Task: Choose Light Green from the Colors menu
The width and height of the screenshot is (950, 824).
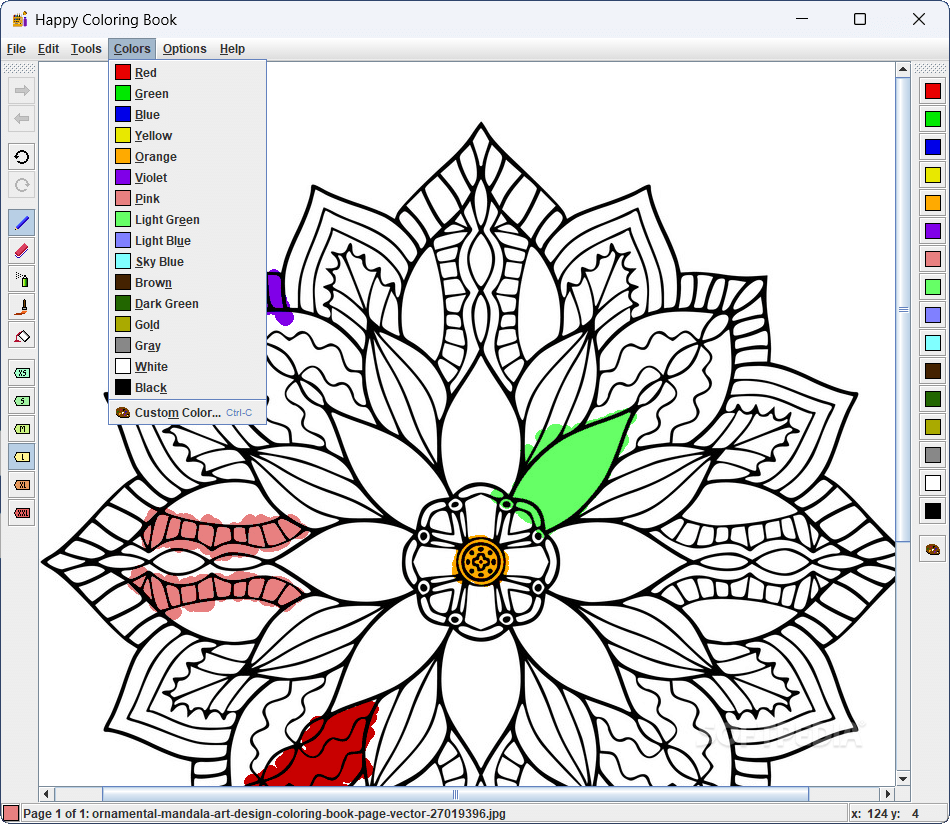Action: pyautogui.click(x=187, y=220)
